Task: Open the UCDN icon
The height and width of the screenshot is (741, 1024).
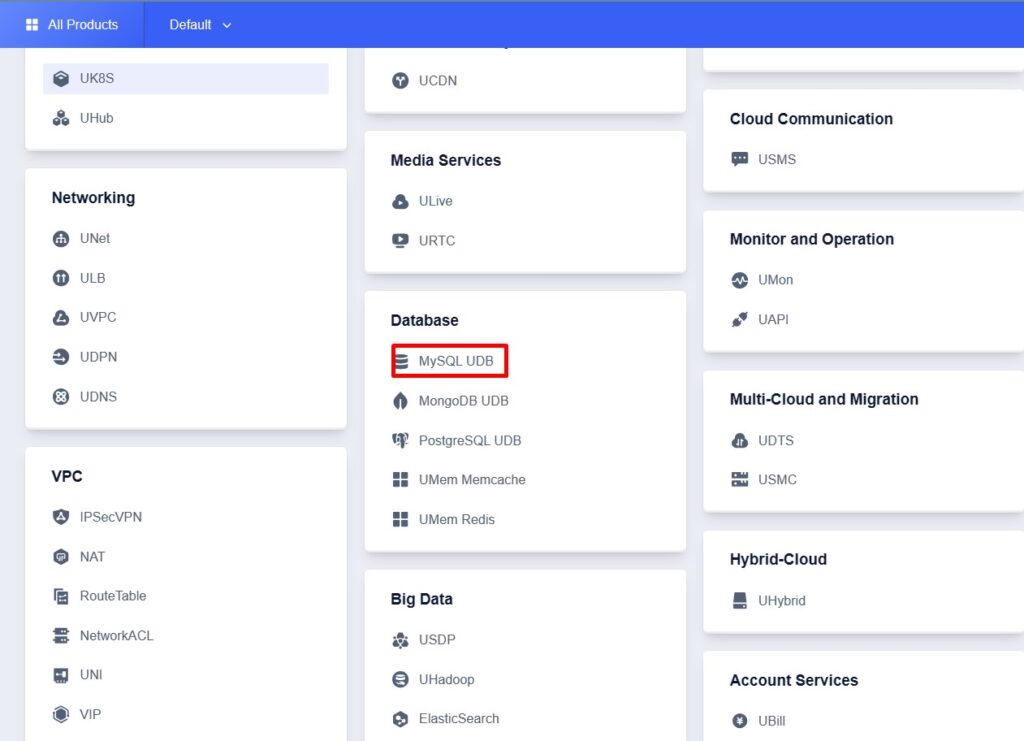Action: (x=401, y=81)
